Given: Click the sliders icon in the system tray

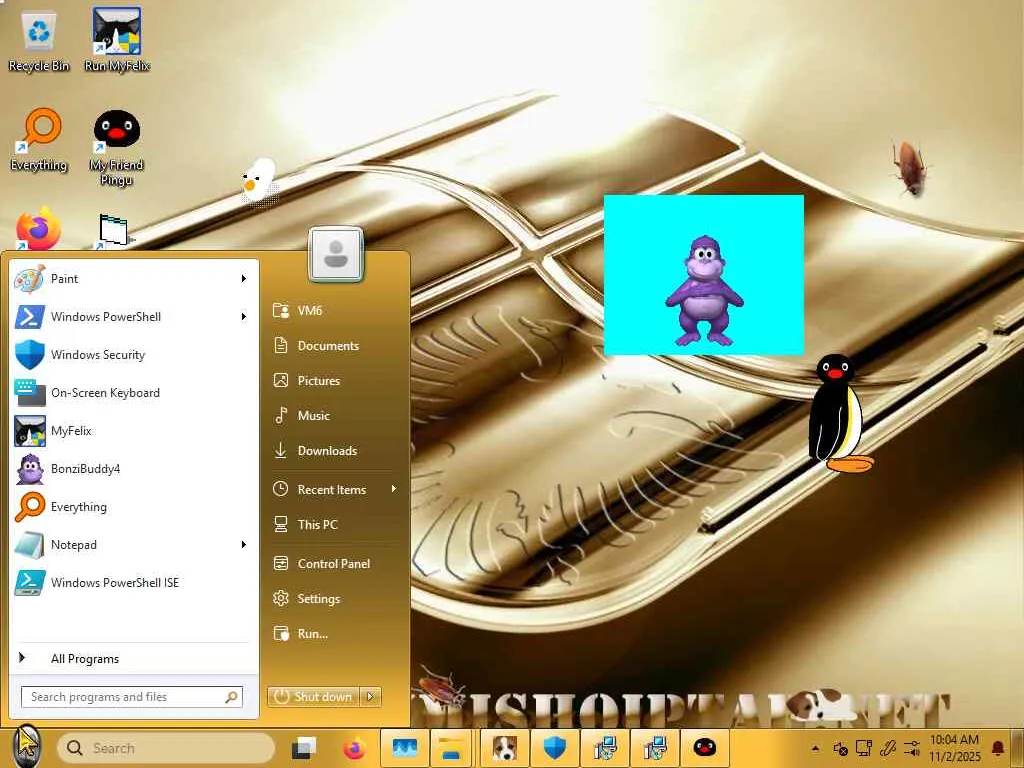Looking at the screenshot, I should (912, 748).
